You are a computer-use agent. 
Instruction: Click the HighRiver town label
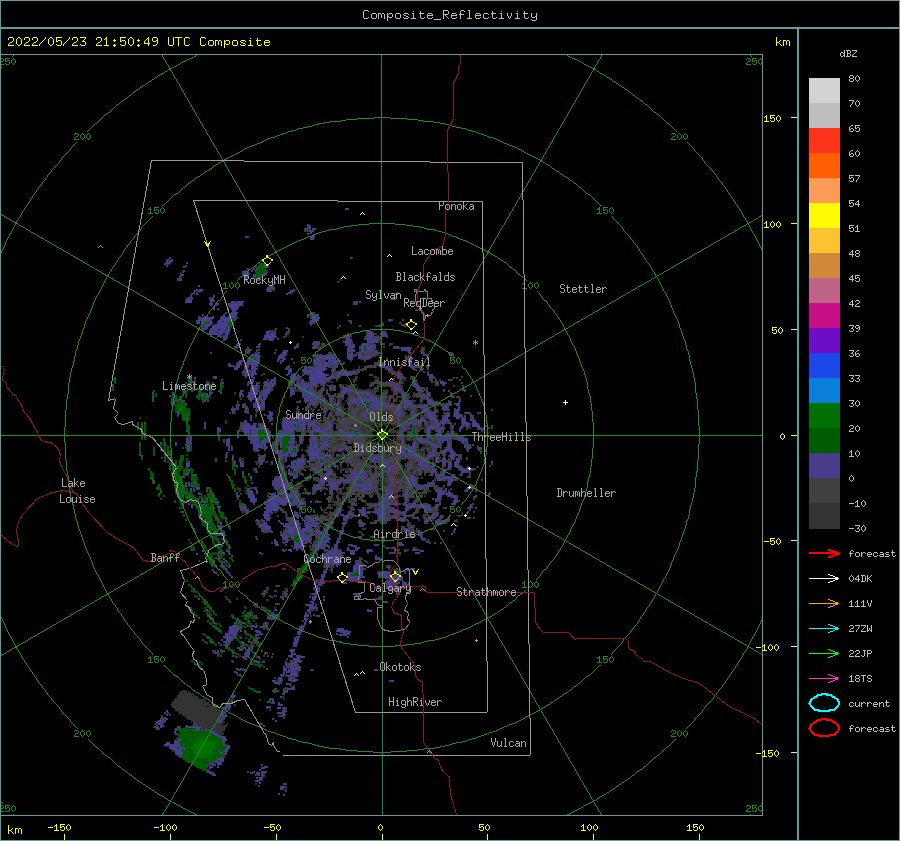[415, 702]
